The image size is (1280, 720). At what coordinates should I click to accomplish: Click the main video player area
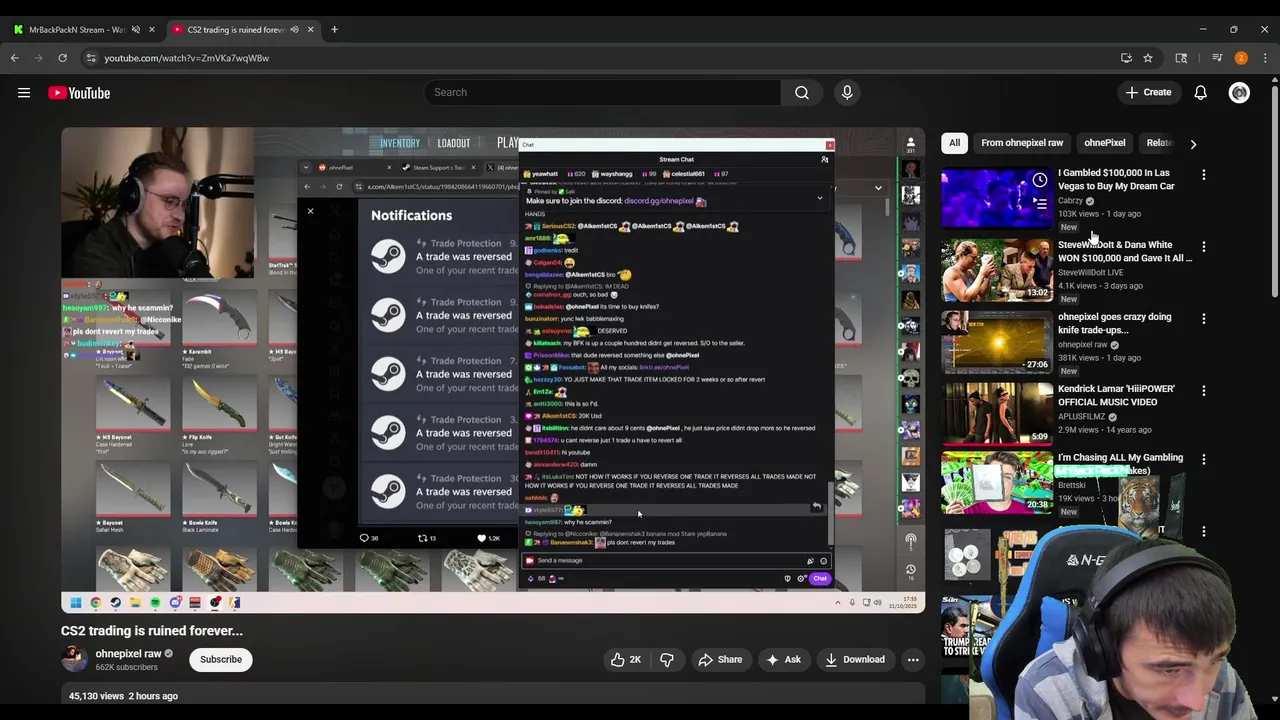point(493,370)
